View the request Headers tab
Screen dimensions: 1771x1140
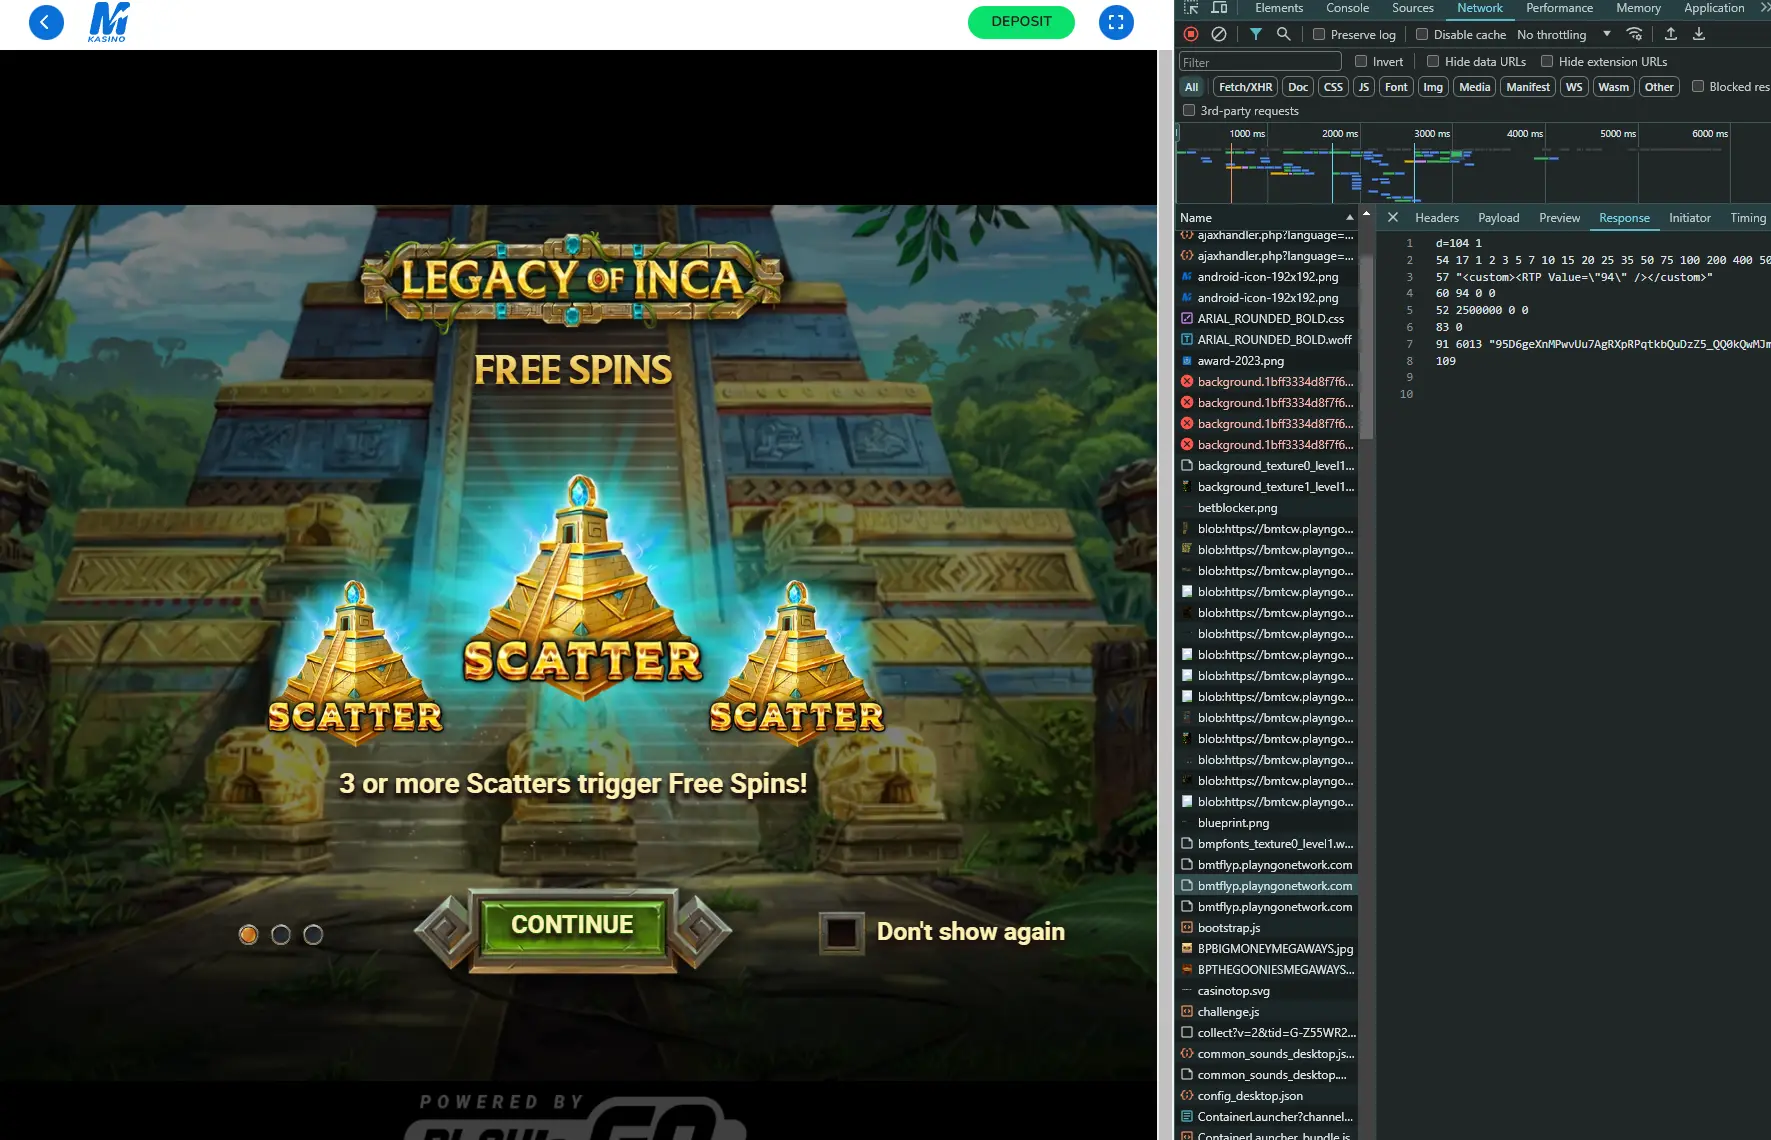[1436, 217]
